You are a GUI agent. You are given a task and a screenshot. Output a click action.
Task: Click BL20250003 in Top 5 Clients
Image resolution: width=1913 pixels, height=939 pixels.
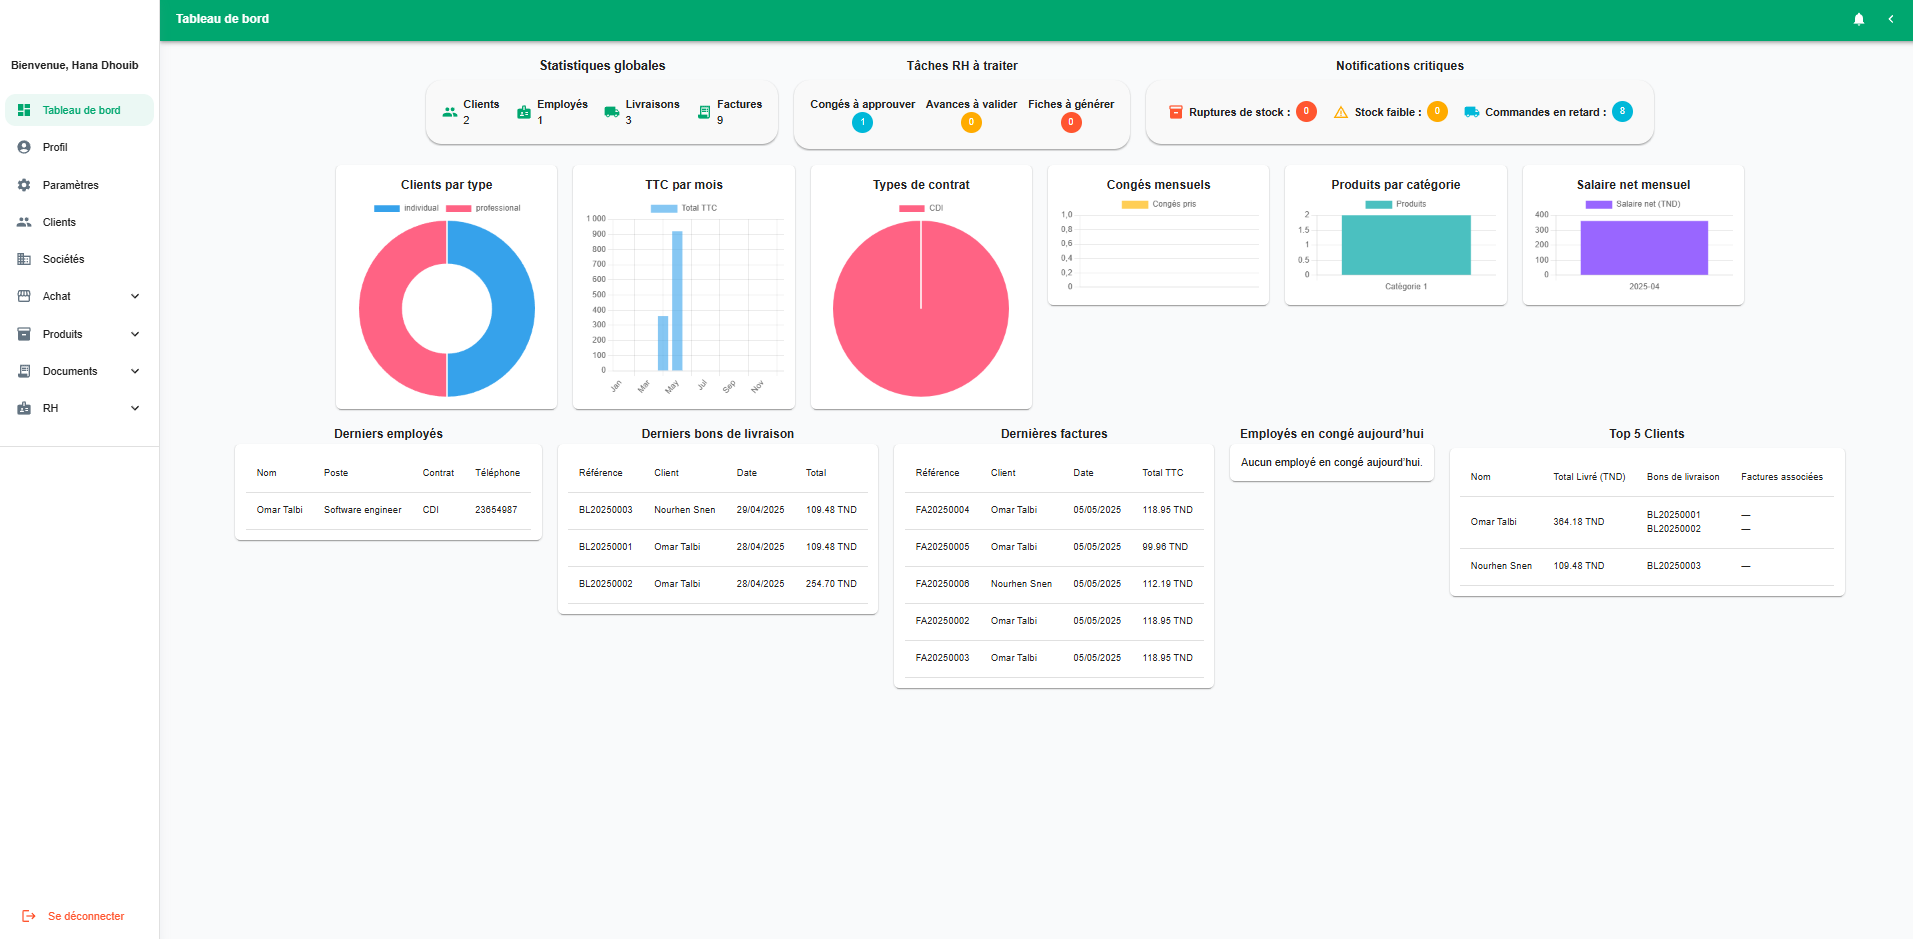click(x=1674, y=566)
